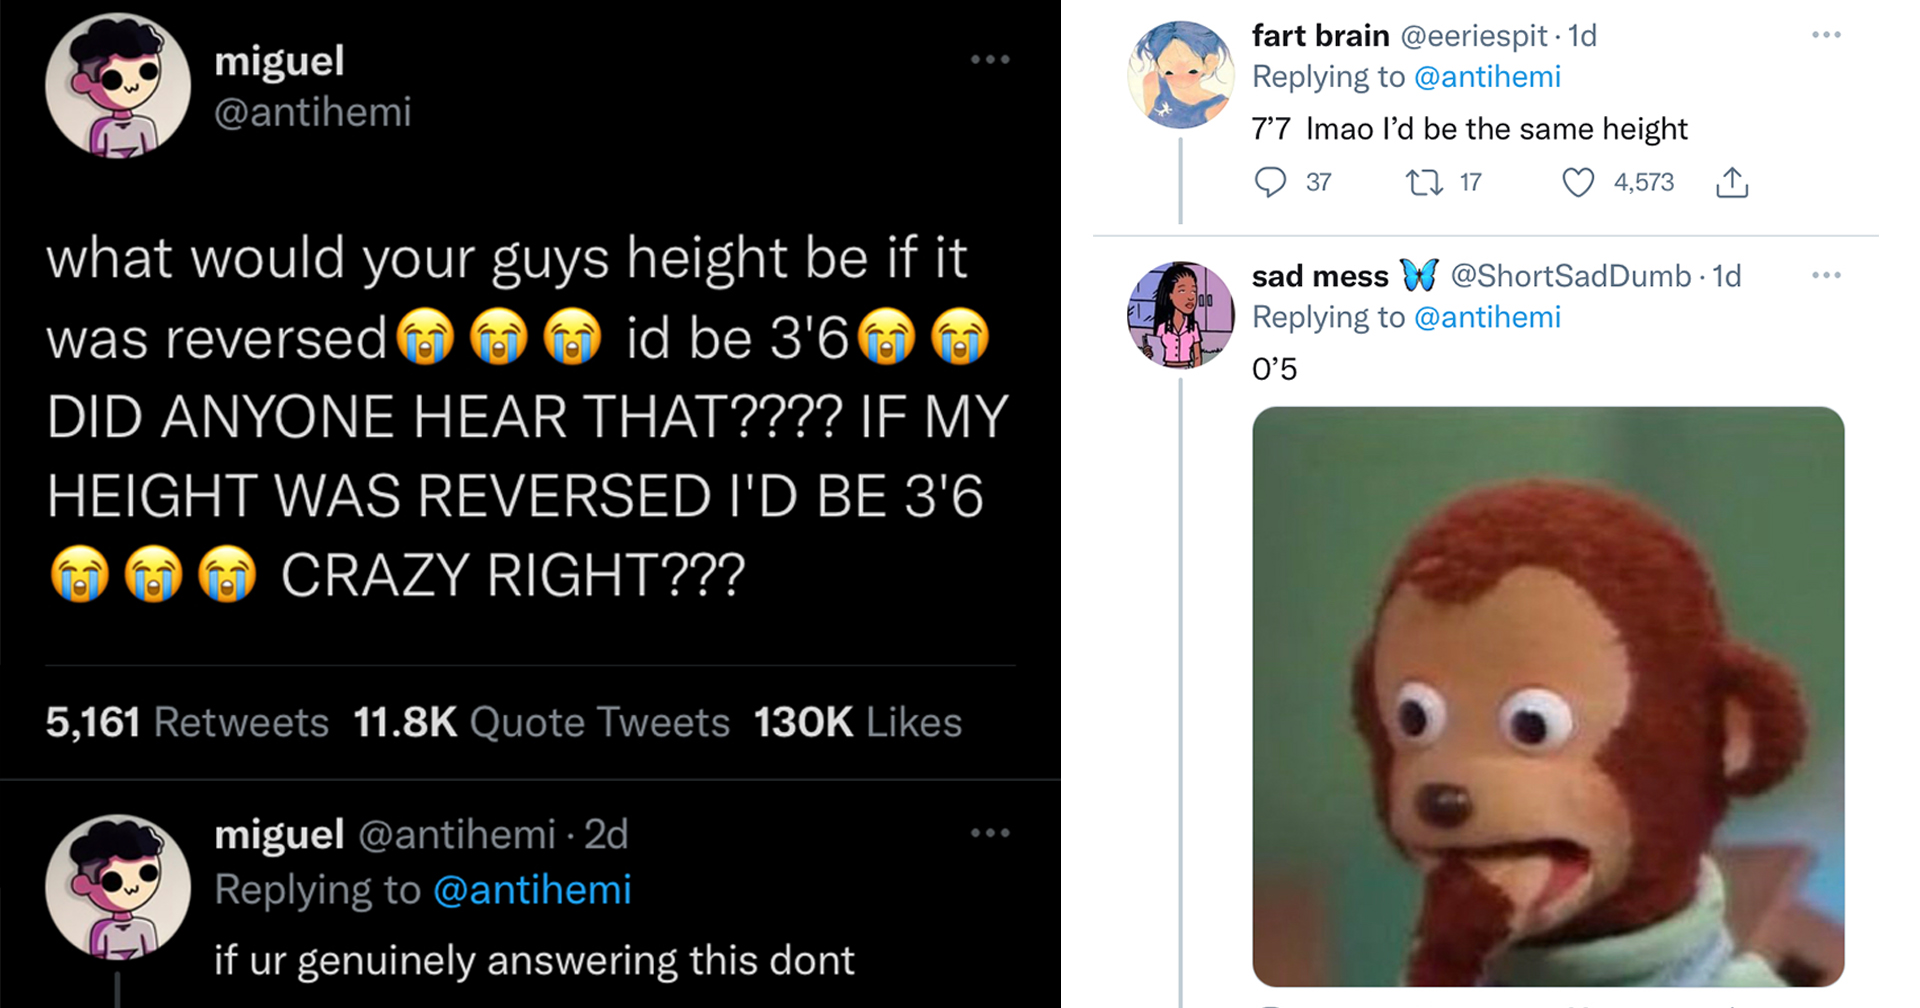Image resolution: width=1920 pixels, height=1008 pixels.
Task: Open more options on fart brain's tweet
Action: (1826, 35)
